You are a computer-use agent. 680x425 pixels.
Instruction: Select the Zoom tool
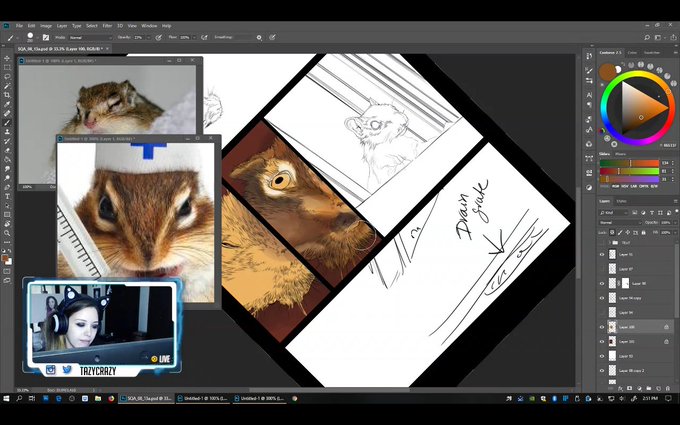coord(7,233)
